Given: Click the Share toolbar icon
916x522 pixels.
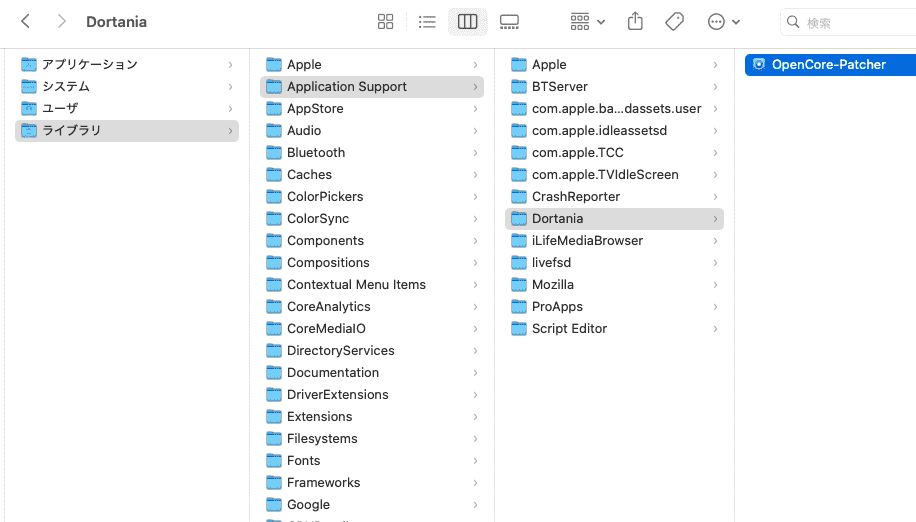Looking at the screenshot, I should (635, 22).
